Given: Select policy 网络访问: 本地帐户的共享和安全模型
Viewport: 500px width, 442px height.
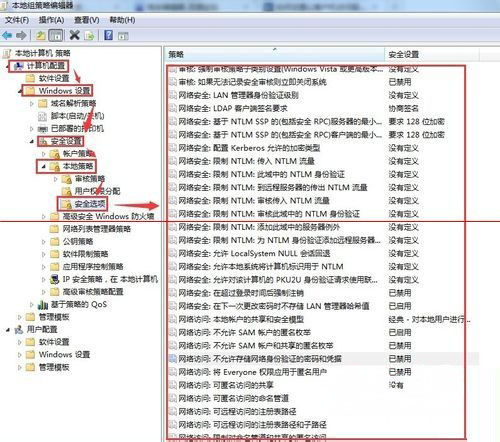Looking at the screenshot, I should pos(241,319).
